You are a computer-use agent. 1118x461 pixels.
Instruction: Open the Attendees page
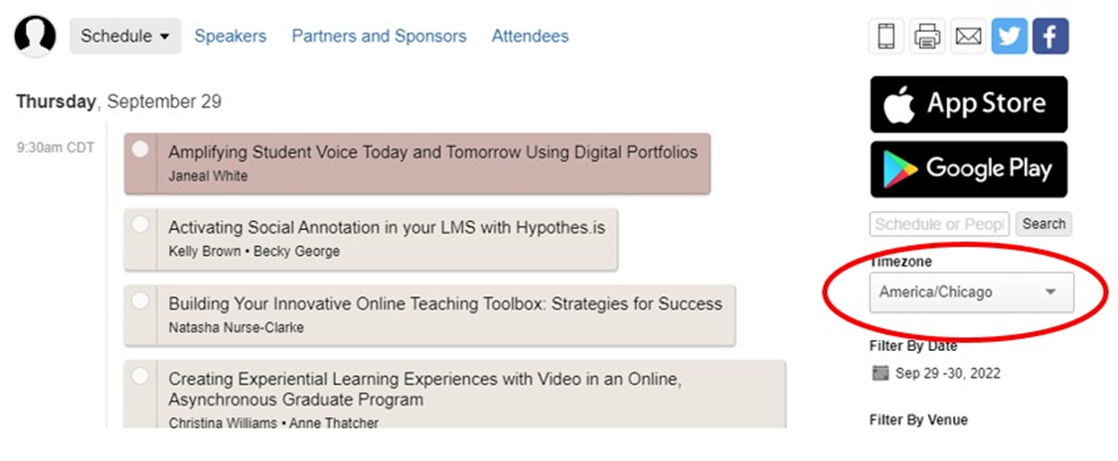click(530, 37)
